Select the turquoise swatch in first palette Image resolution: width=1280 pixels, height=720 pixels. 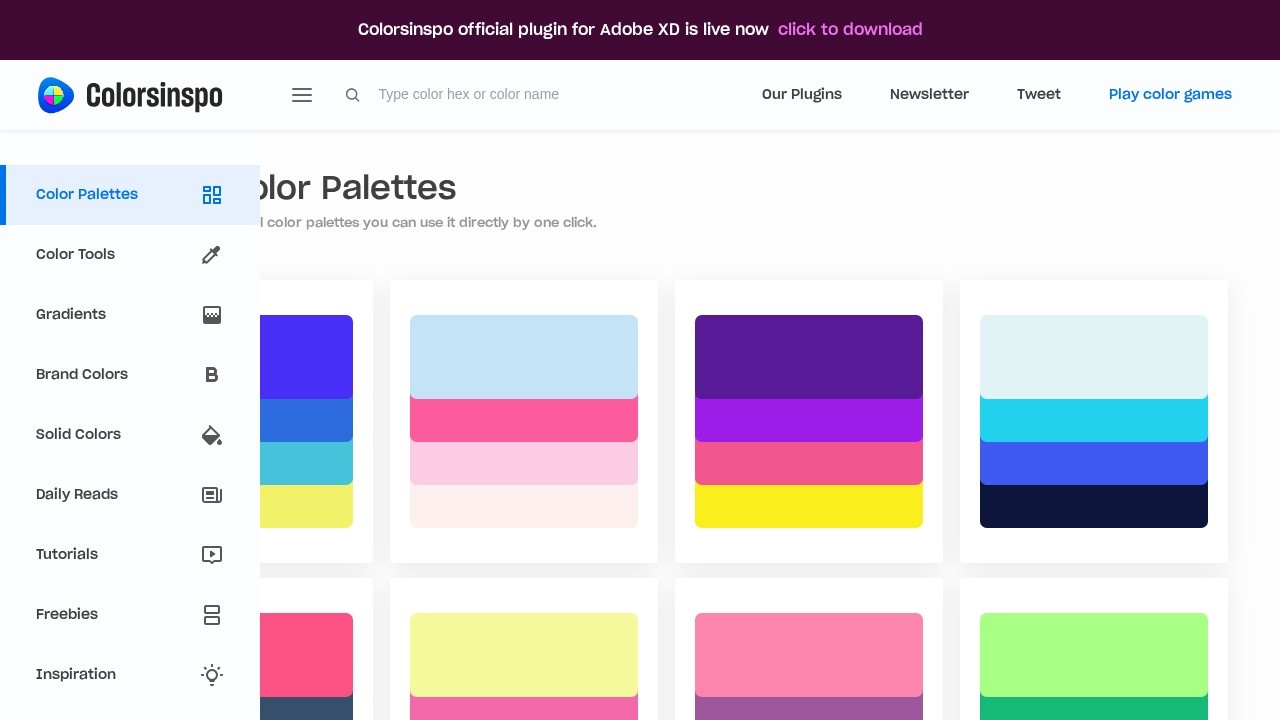pos(306,464)
